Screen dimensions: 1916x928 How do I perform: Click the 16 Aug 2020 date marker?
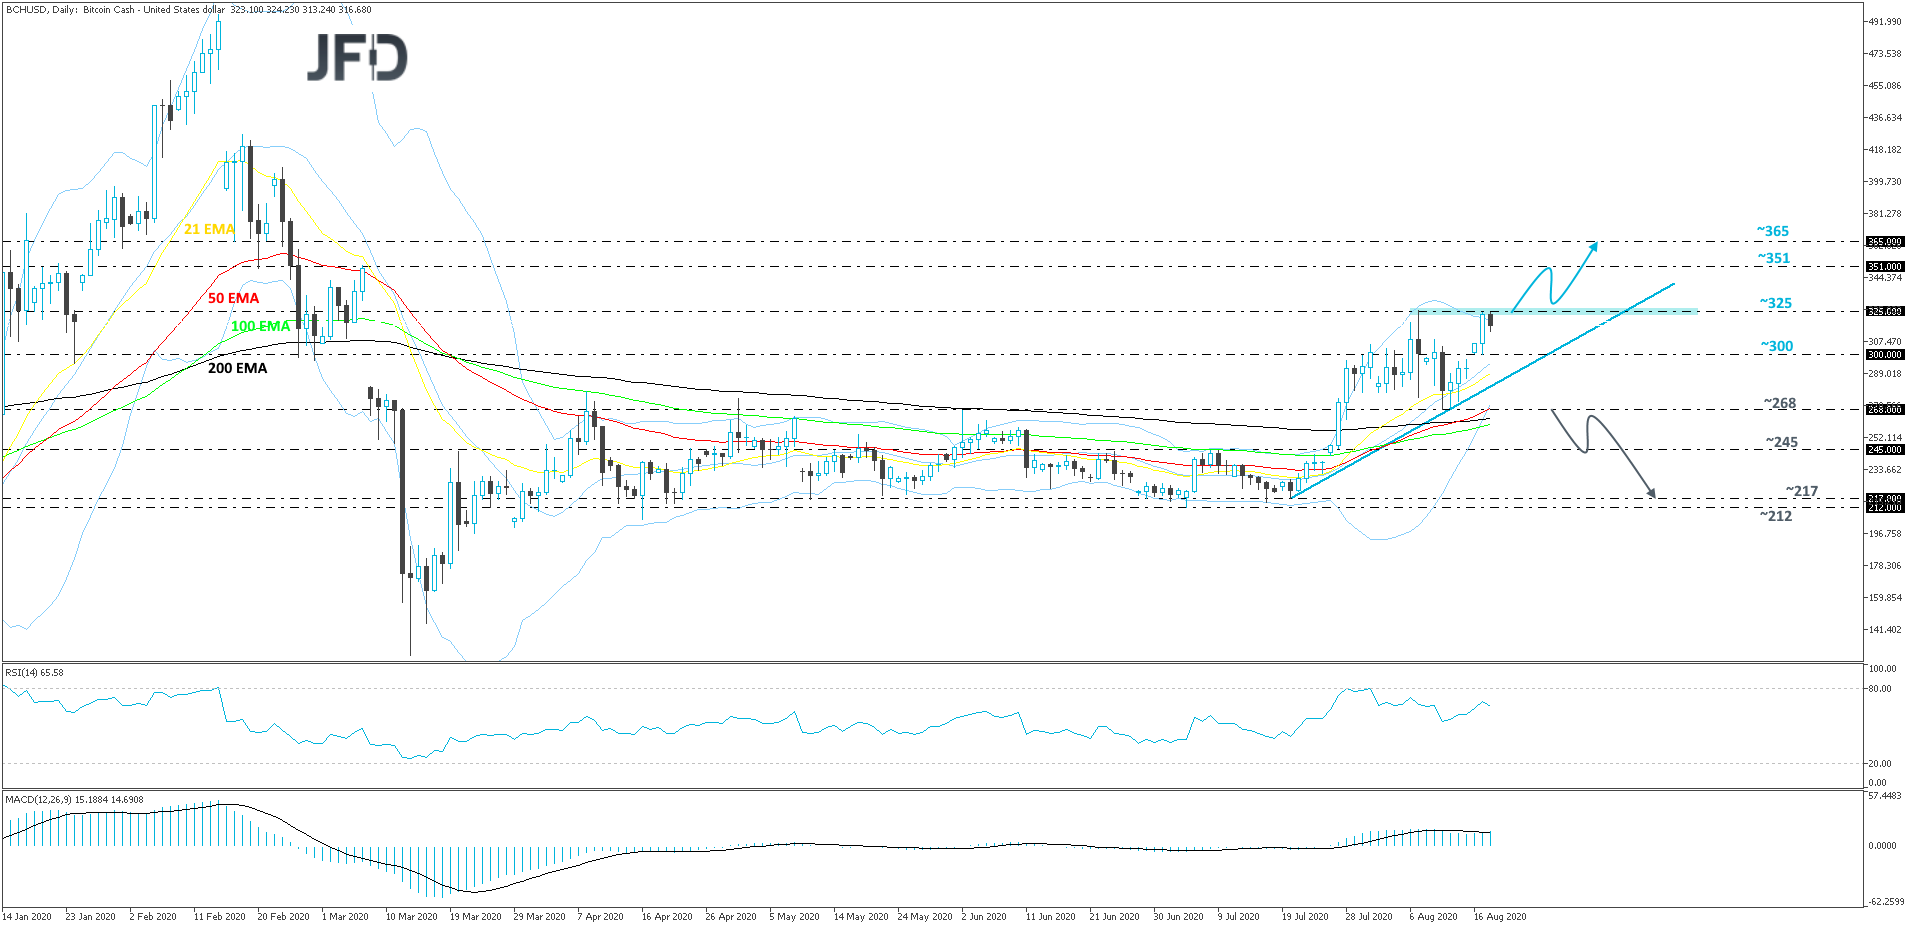click(x=1499, y=916)
